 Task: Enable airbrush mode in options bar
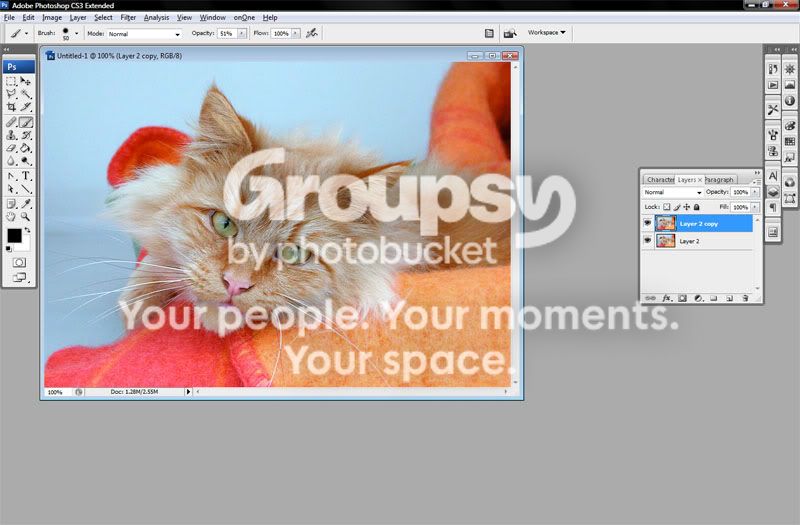(x=312, y=33)
